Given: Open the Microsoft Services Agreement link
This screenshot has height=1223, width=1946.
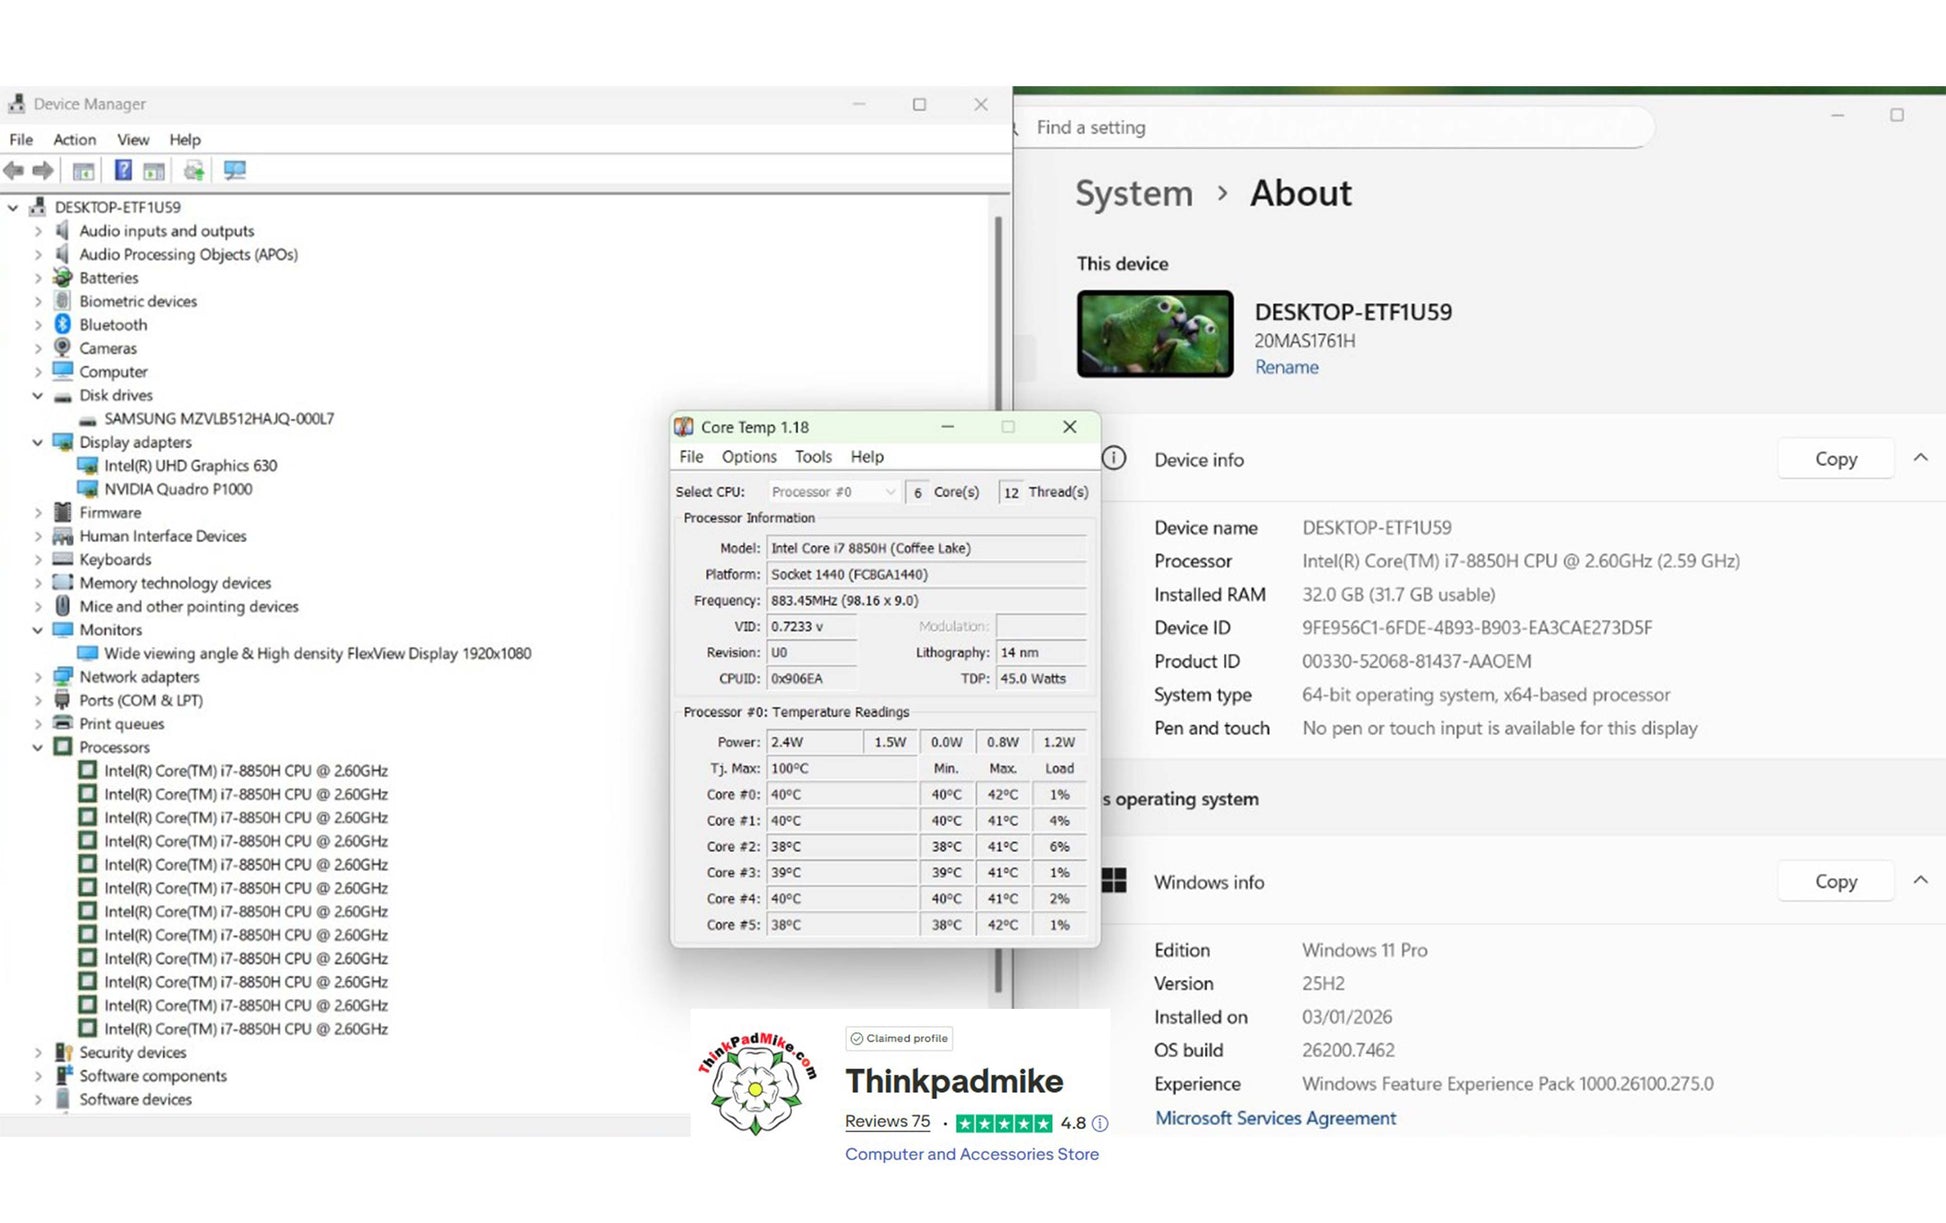Looking at the screenshot, I should 1275,1118.
